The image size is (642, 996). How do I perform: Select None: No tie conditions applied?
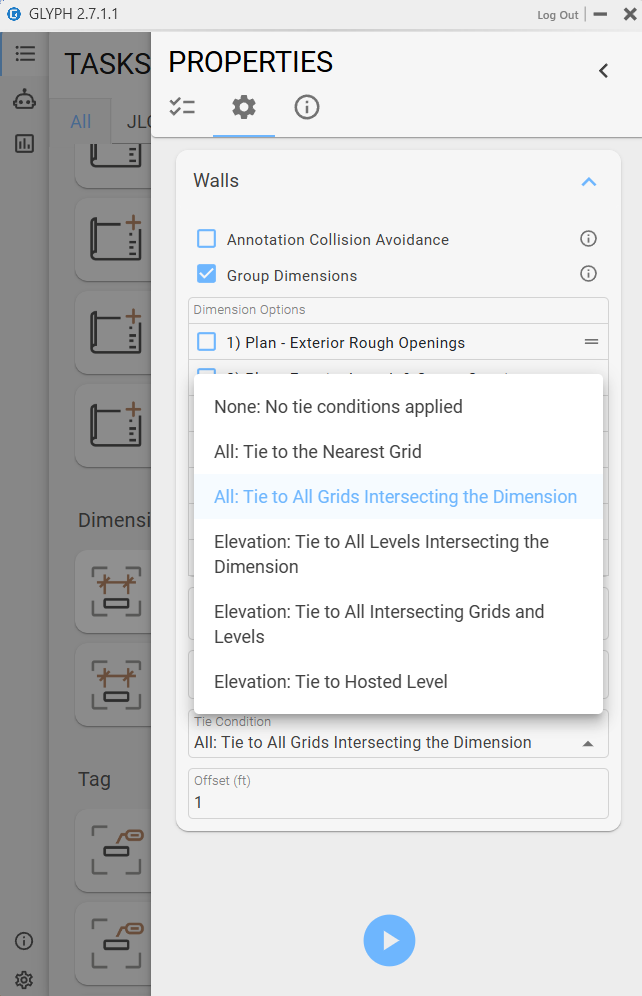338,407
